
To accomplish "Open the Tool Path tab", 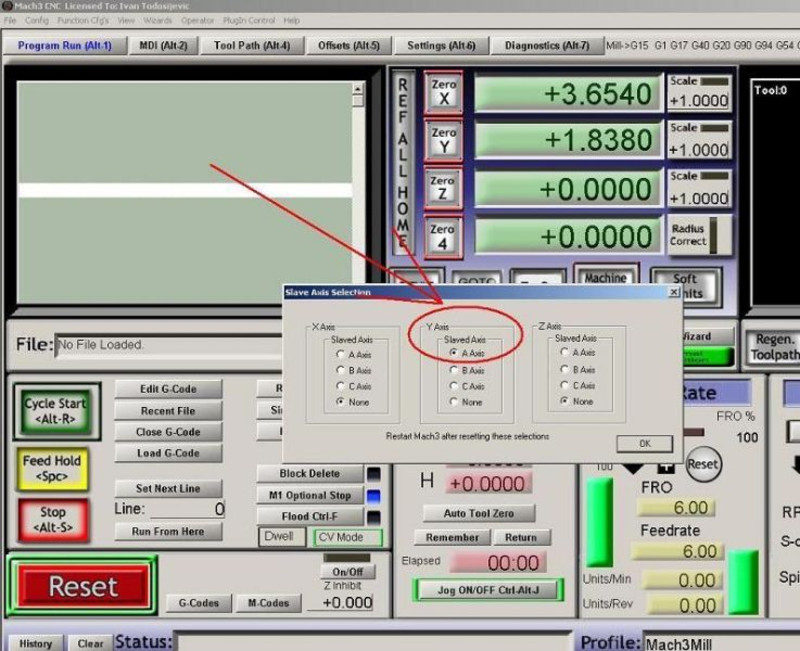I will pyautogui.click(x=251, y=46).
